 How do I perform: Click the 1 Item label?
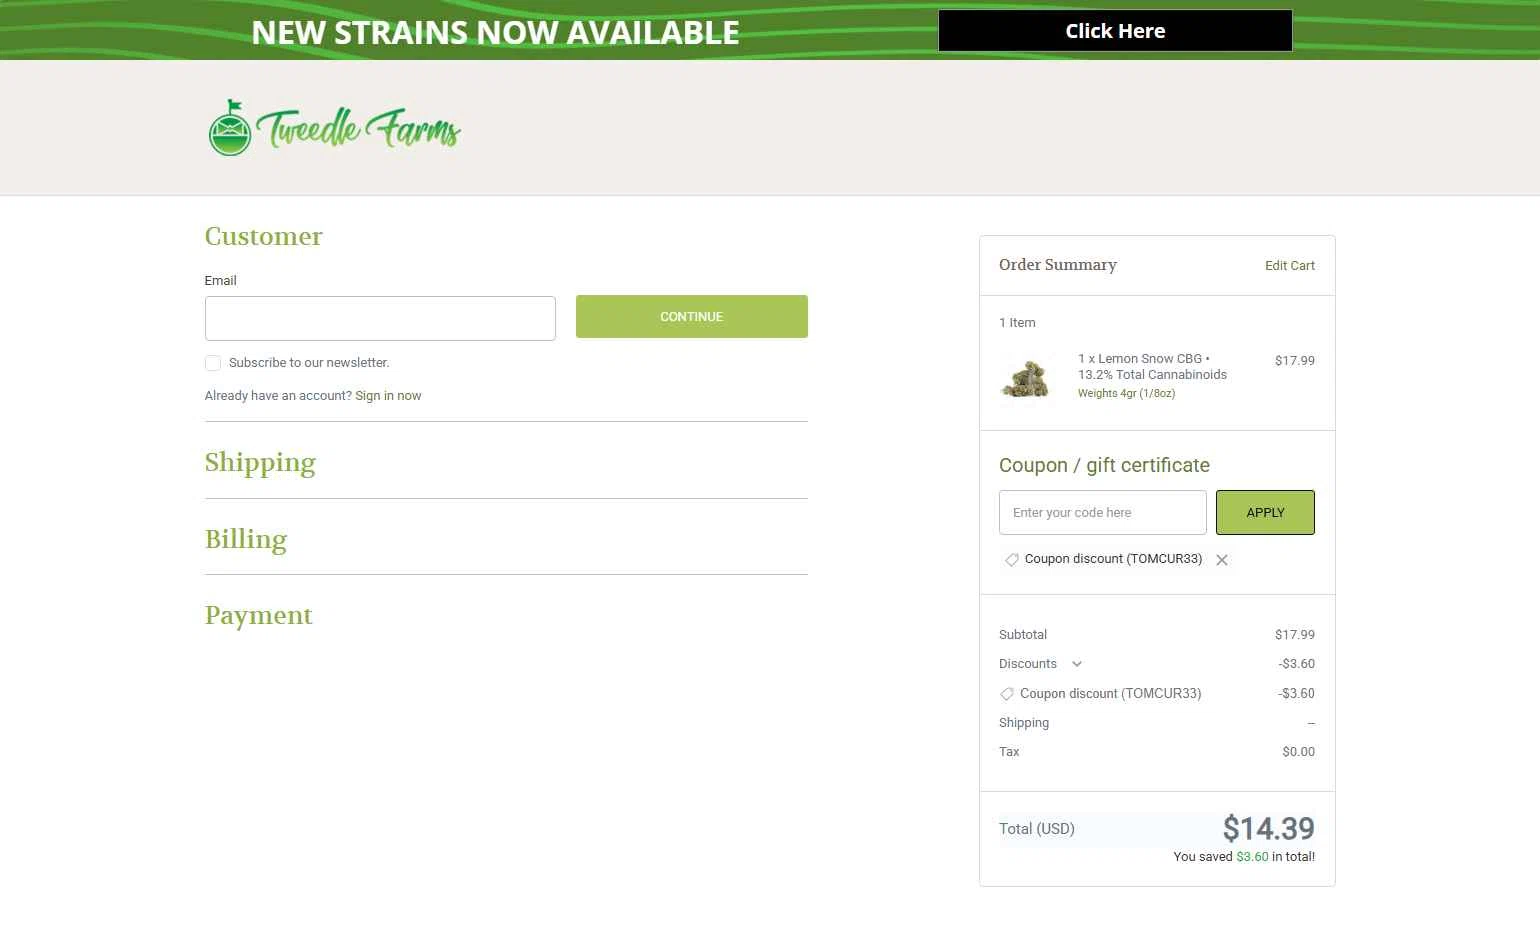tap(1017, 323)
